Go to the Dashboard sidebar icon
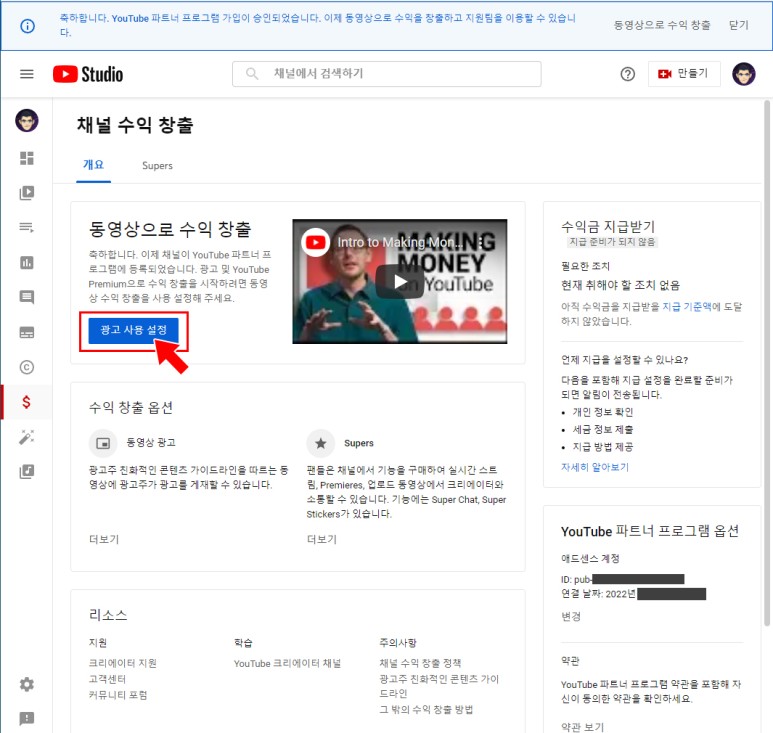 [x=27, y=158]
